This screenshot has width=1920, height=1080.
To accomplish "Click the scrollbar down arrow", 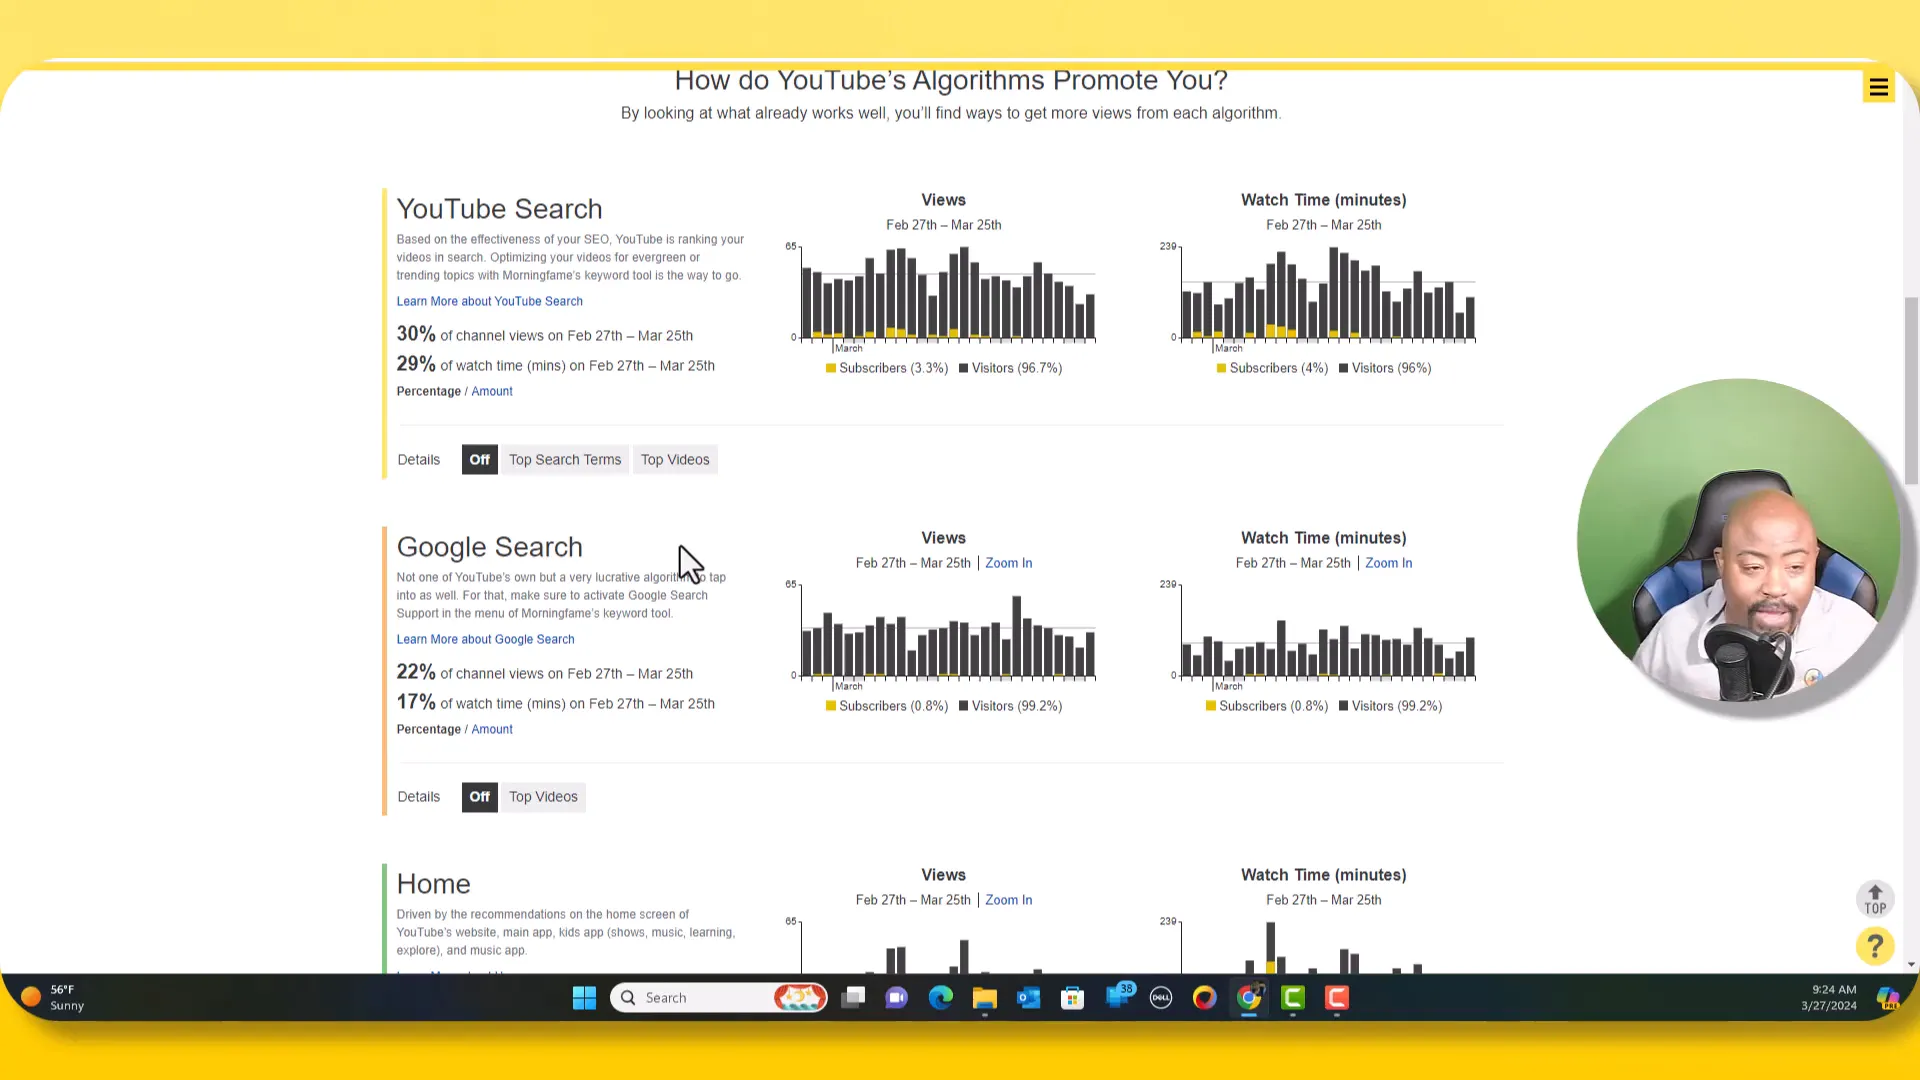I will coord(1911,965).
